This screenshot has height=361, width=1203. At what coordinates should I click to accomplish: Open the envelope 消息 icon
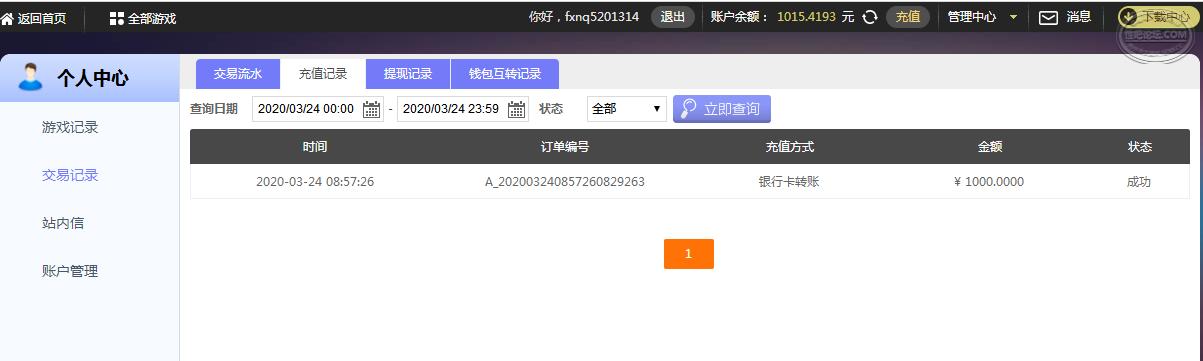click(1048, 17)
